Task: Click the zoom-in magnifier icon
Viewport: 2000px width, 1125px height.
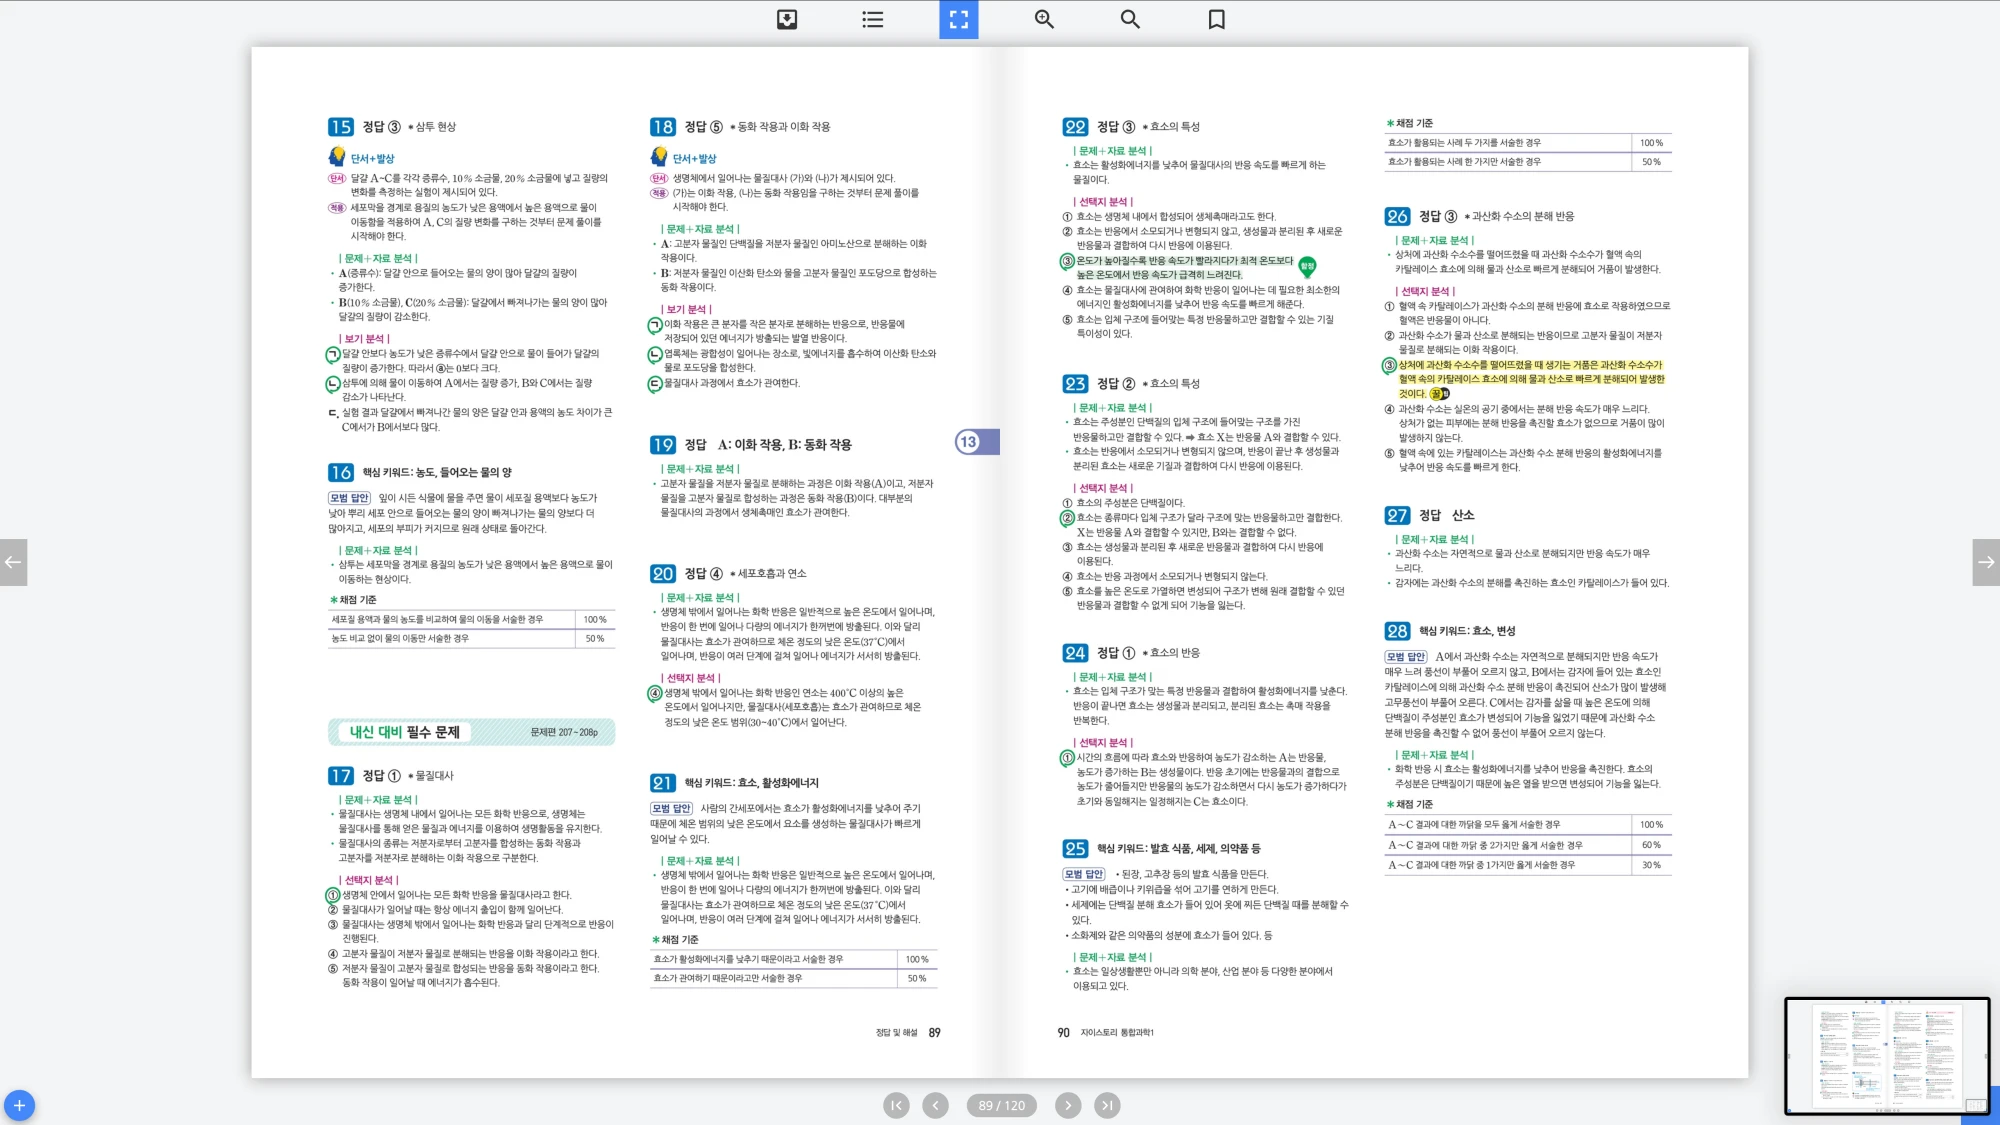Action: (x=1044, y=19)
